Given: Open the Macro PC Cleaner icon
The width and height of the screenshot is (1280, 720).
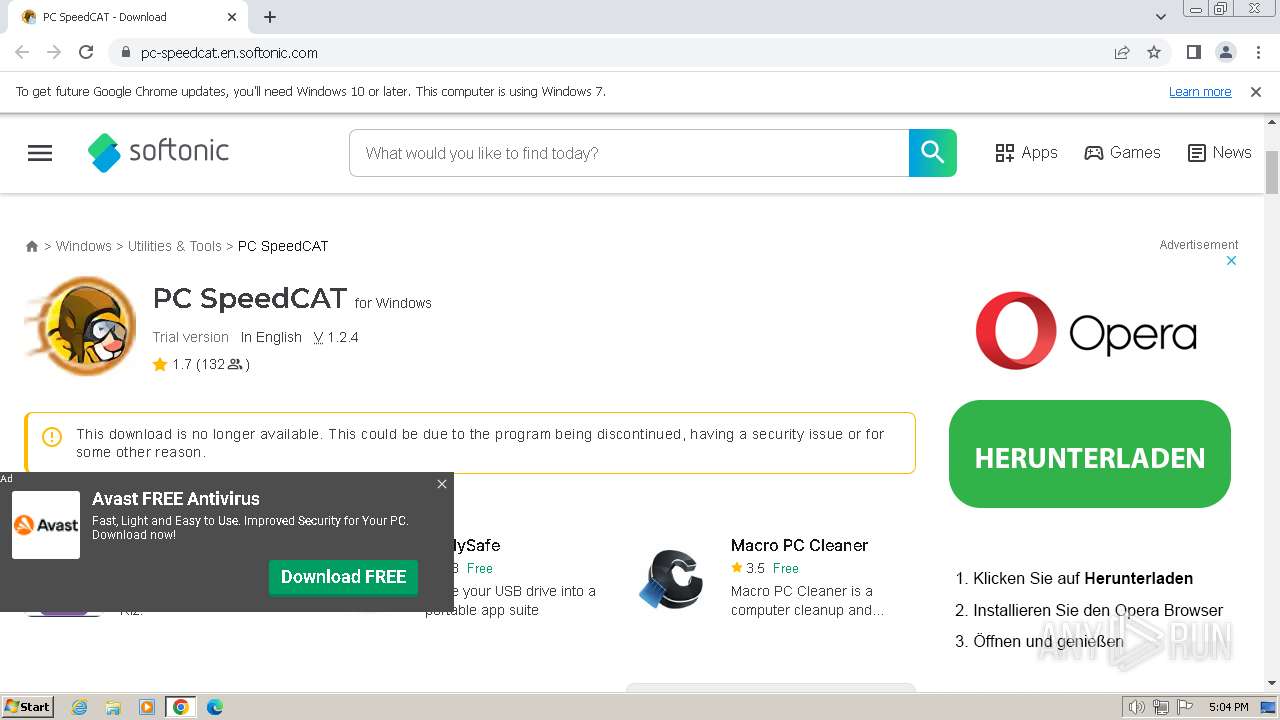Looking at the screenshot, I should pos(671,578).
